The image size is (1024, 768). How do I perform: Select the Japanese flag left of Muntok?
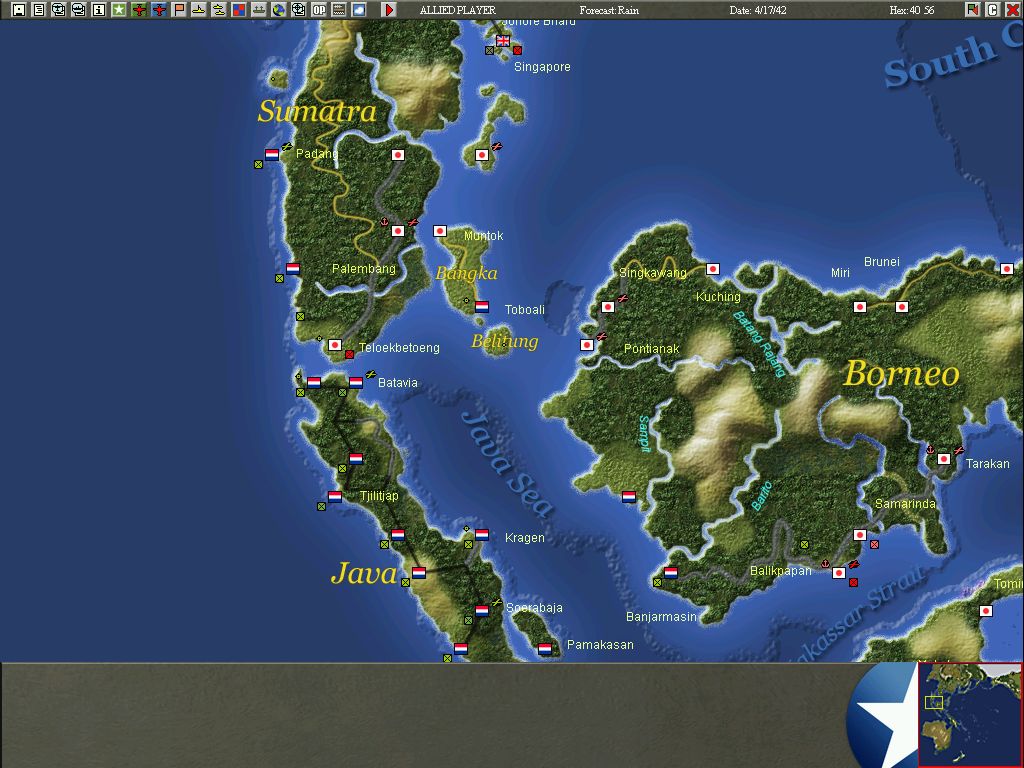440,231
